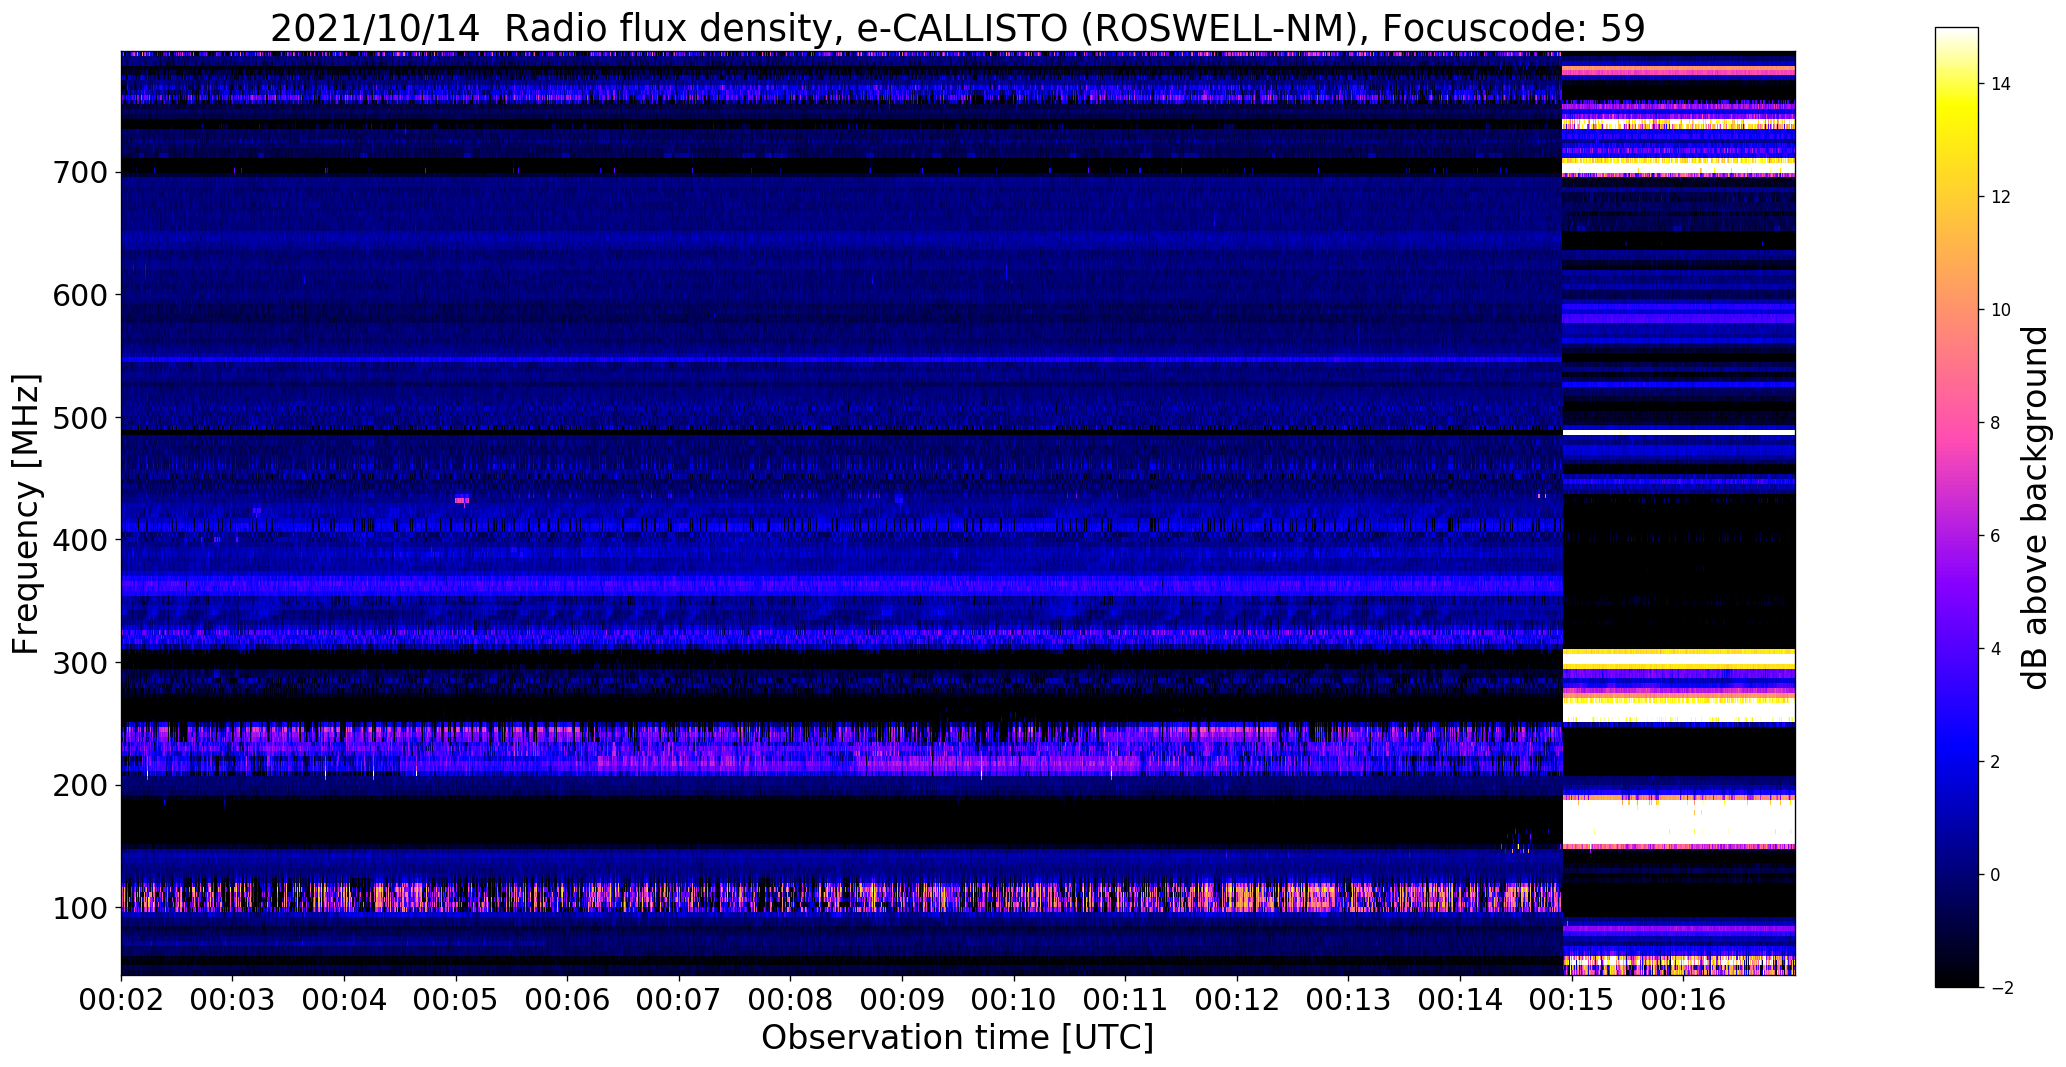
Task: Click the colorbar tick label 0
Action: 1996,875
